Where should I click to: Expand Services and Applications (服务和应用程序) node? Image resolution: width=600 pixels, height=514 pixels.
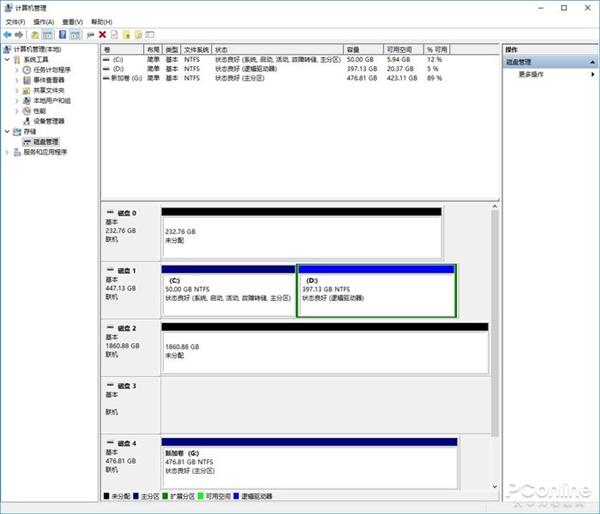pos(8,152)
